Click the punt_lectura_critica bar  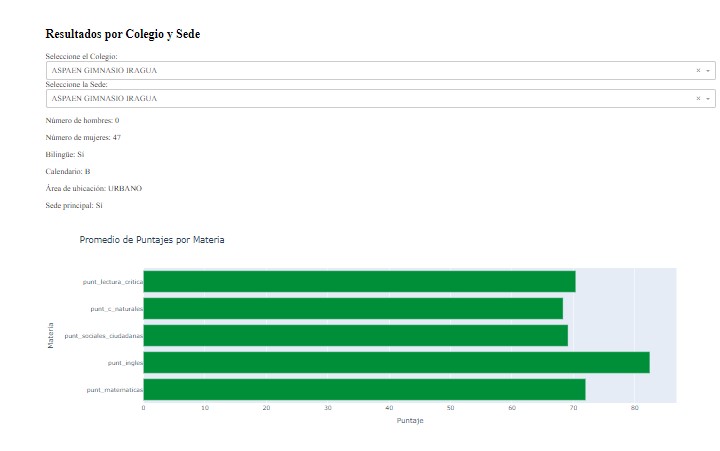click(359, 281)
